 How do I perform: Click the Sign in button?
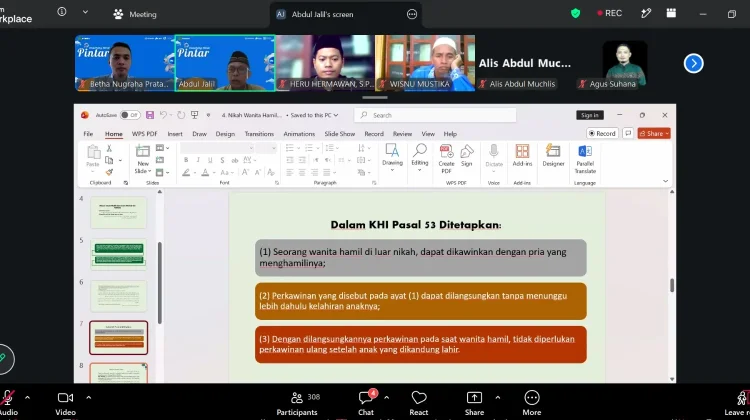(590, 115)
